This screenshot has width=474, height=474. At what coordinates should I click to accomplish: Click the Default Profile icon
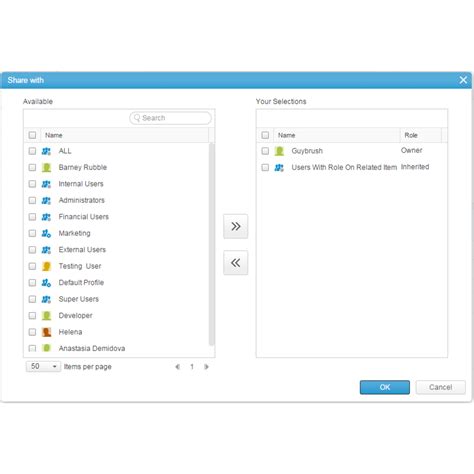pos(46,283)
